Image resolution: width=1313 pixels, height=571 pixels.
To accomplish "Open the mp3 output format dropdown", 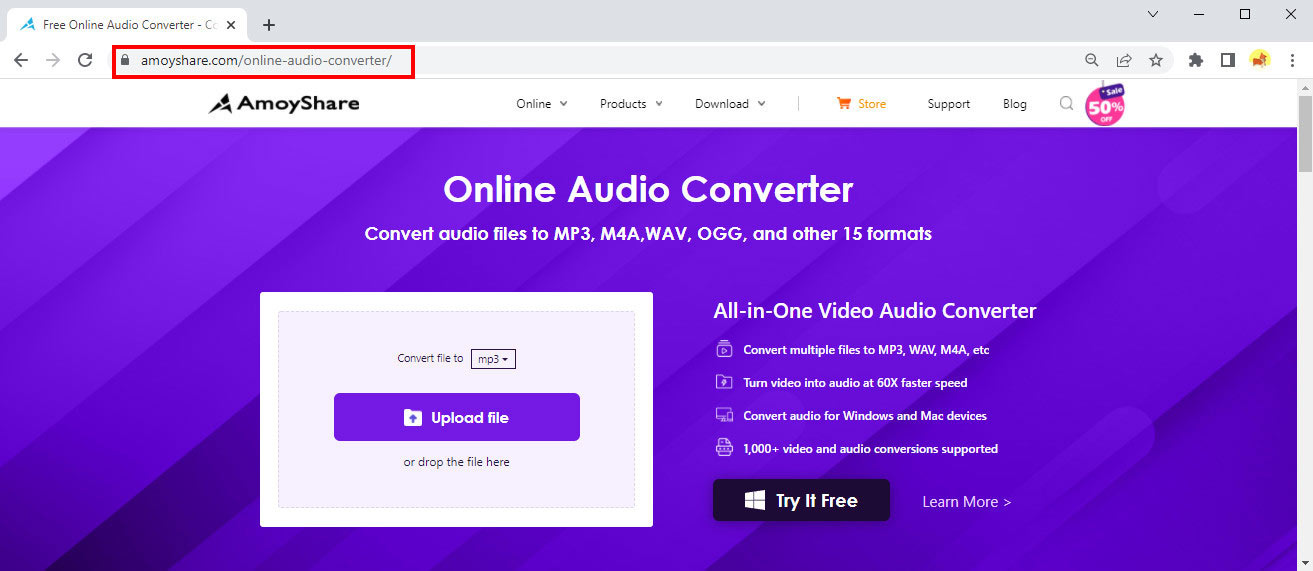I will tap(493, 359).
